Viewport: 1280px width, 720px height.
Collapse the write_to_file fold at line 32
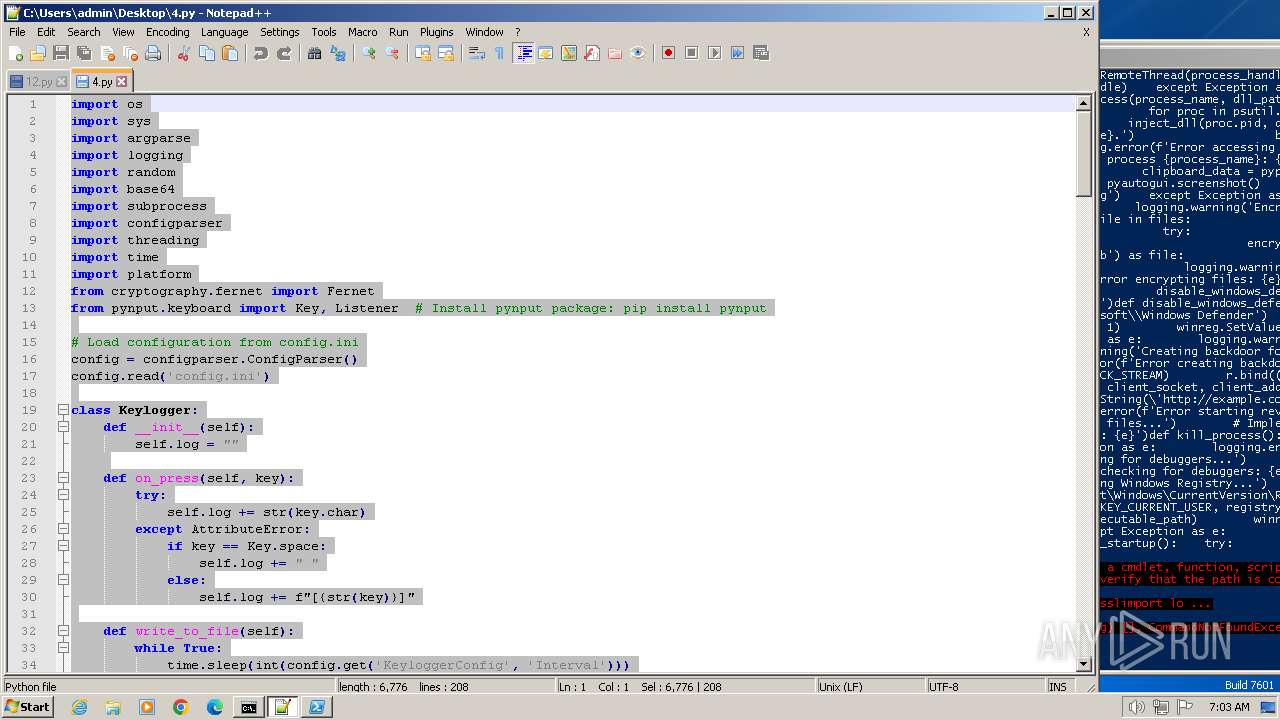pyautogui.click(x=62, y=631)
